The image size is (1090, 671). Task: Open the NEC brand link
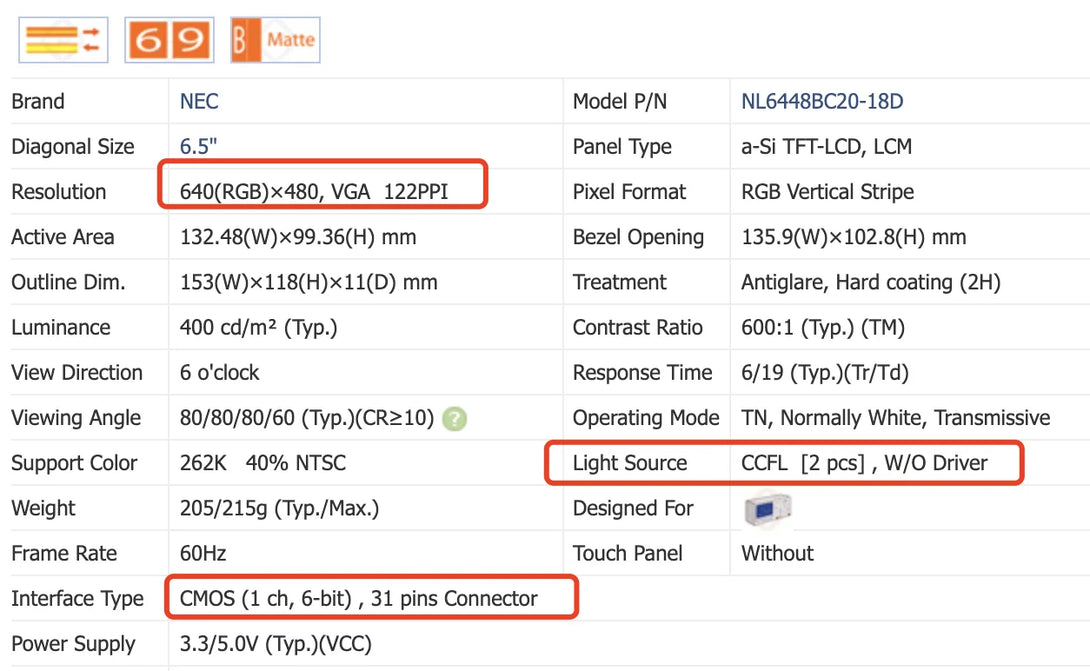(199, 102)
